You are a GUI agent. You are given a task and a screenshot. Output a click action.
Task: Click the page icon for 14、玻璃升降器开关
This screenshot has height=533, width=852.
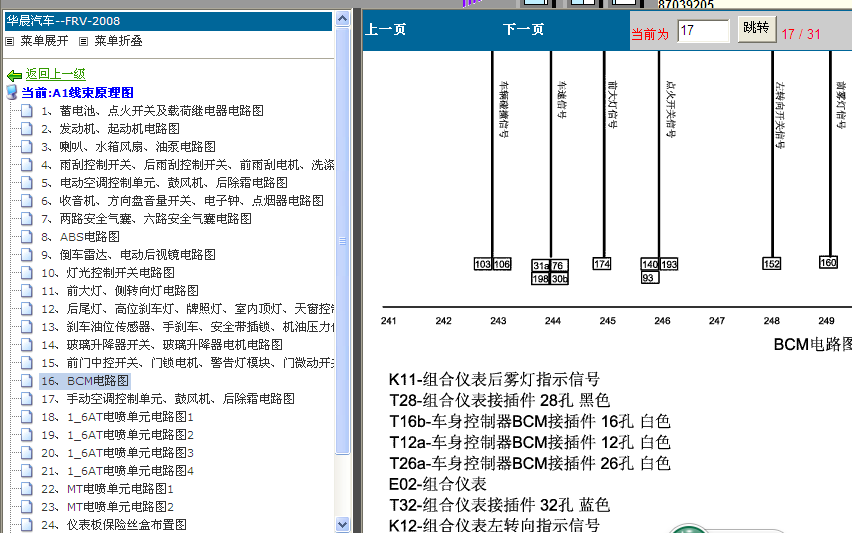pos(27,344)
